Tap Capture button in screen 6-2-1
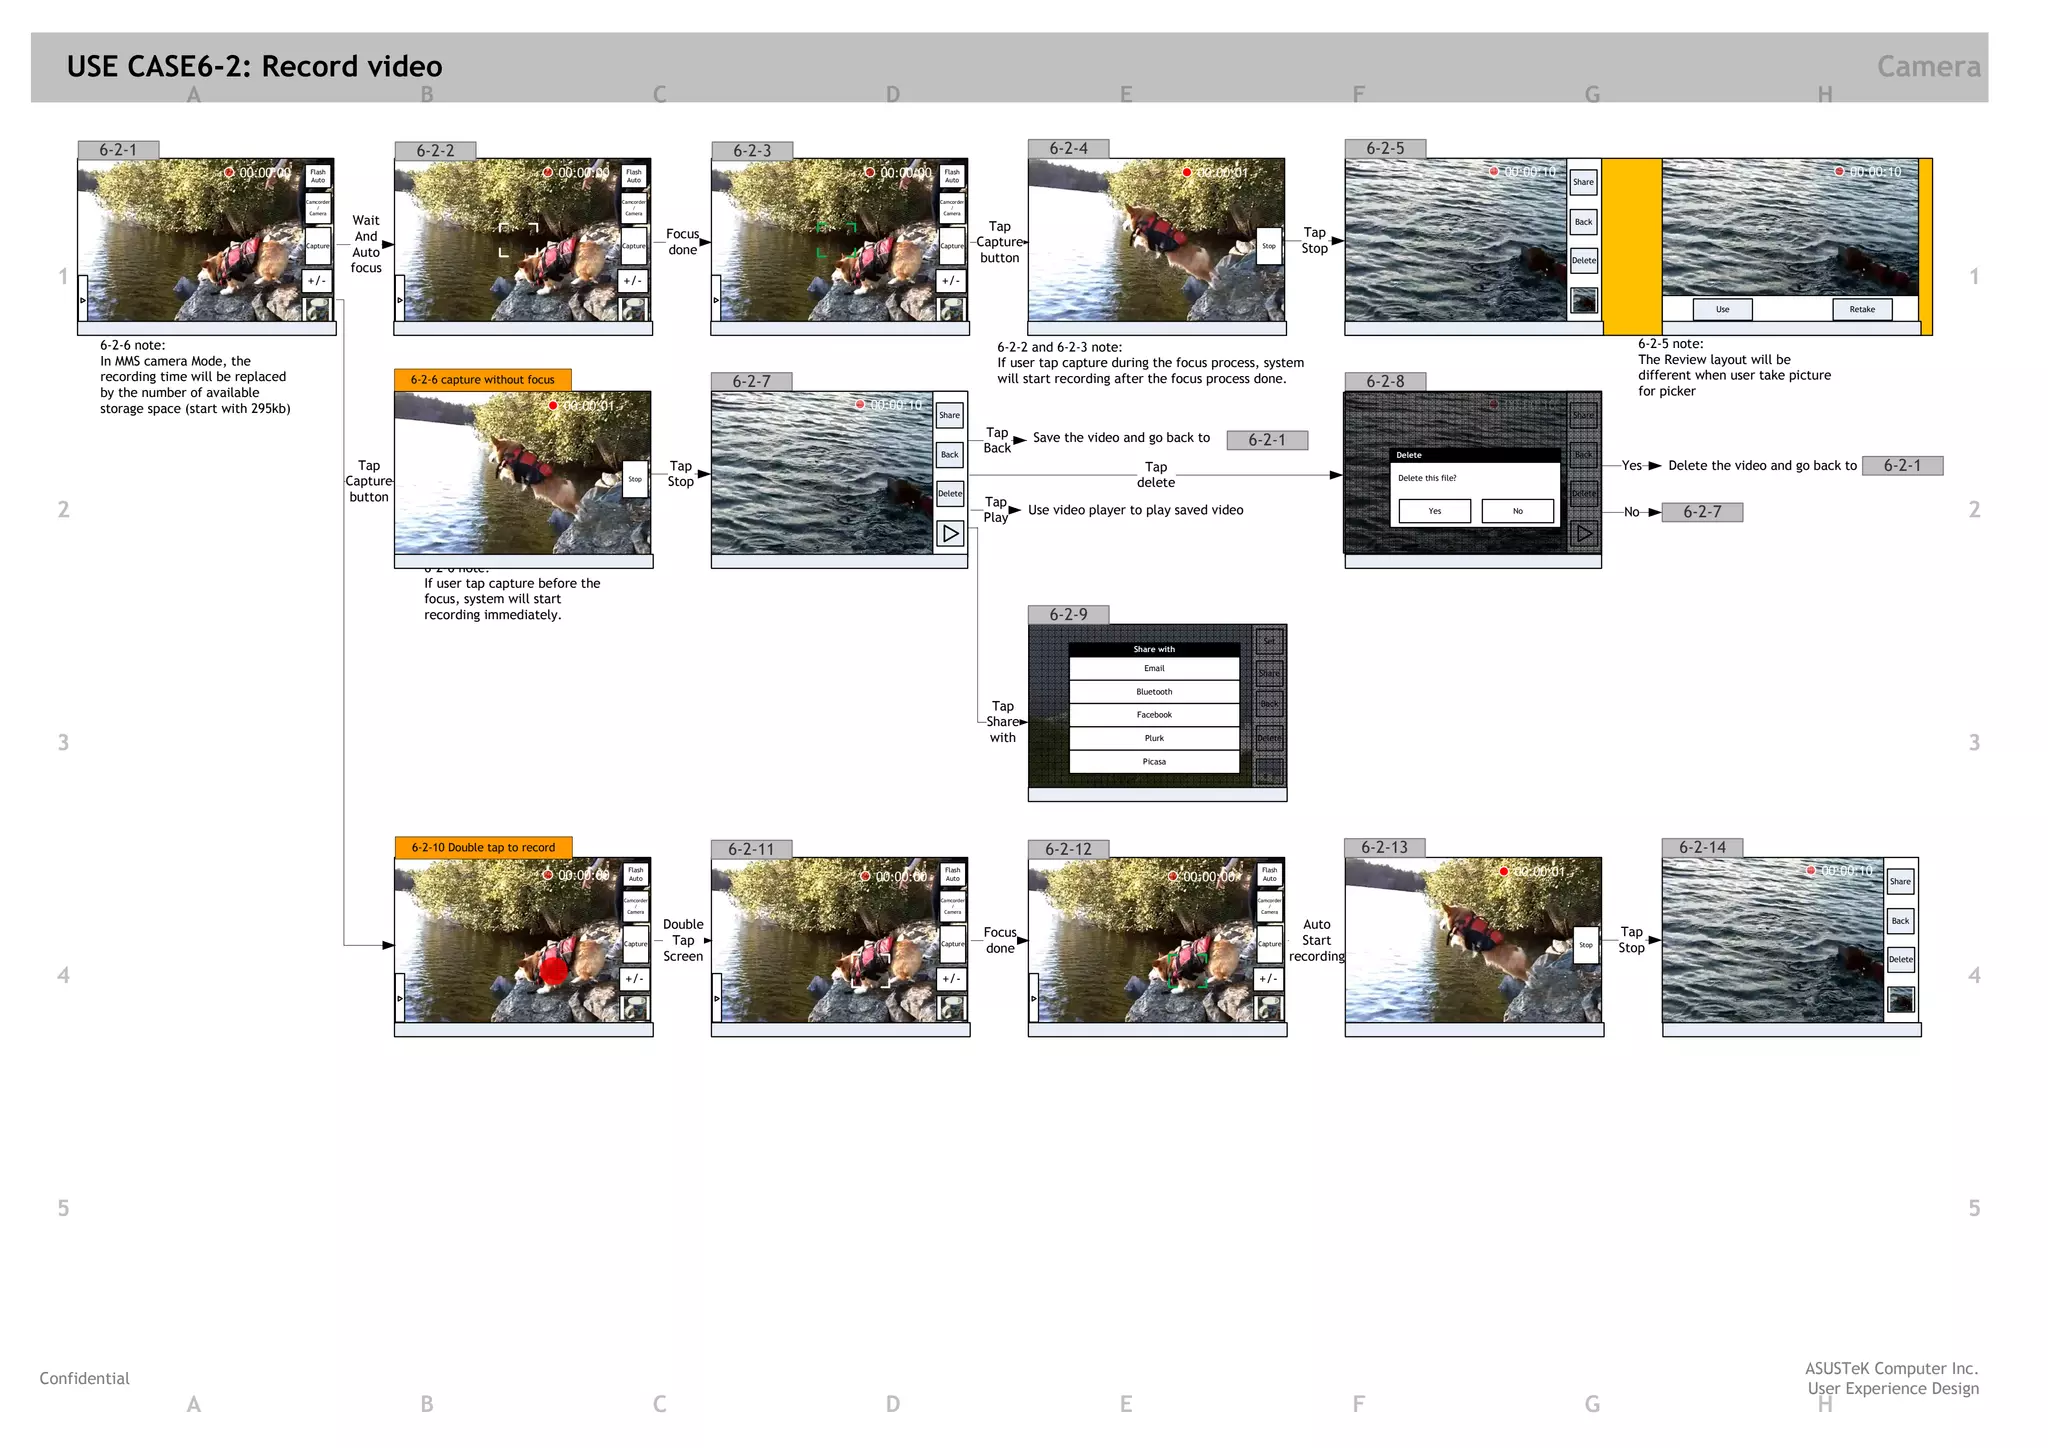This screenshot has width=2048, height=1448. tap(318, 245)
